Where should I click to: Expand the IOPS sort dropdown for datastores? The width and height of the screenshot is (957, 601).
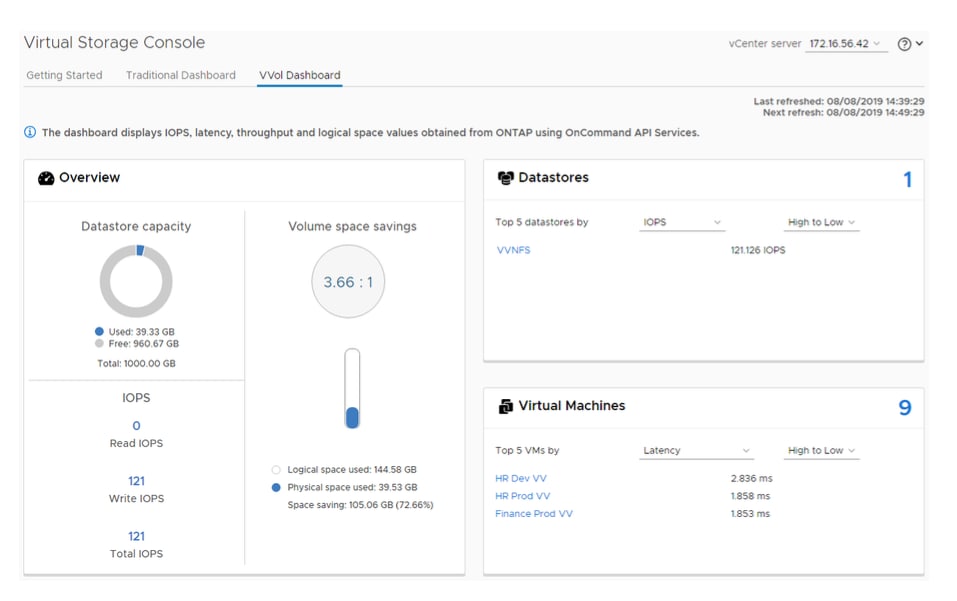[x=682, y=223]
